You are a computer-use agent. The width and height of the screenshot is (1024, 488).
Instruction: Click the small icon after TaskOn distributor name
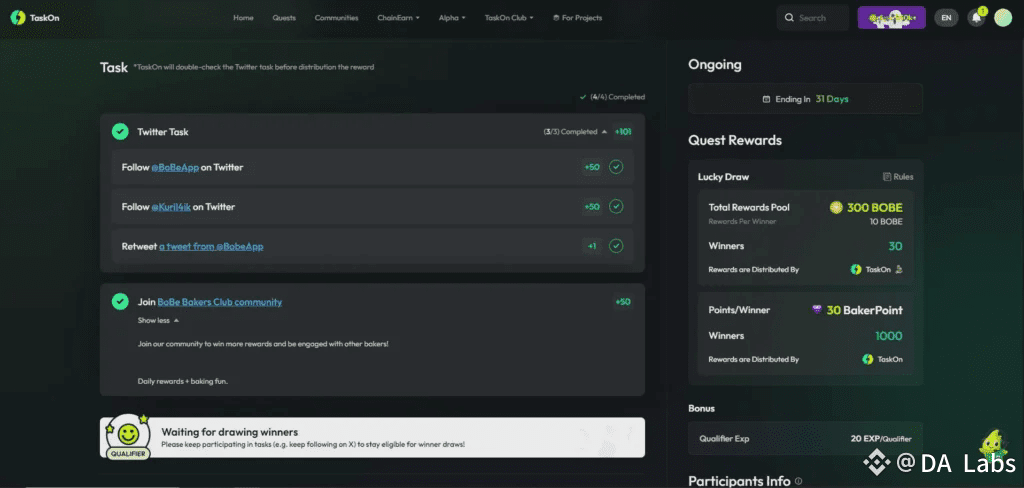[x=899, y=269]
